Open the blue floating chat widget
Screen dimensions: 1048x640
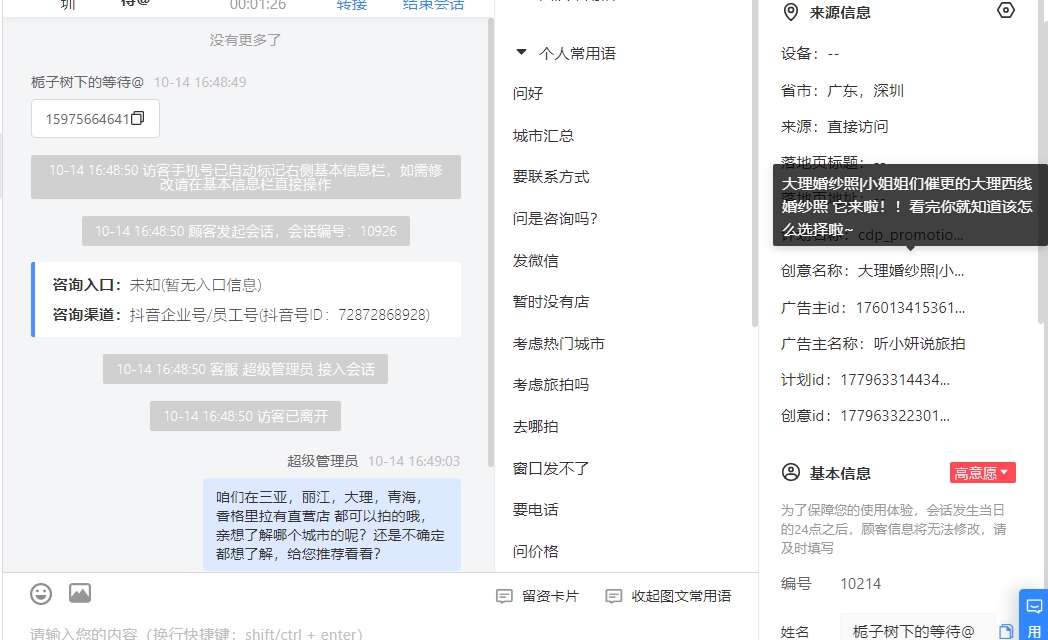[x=1033, y=615]
